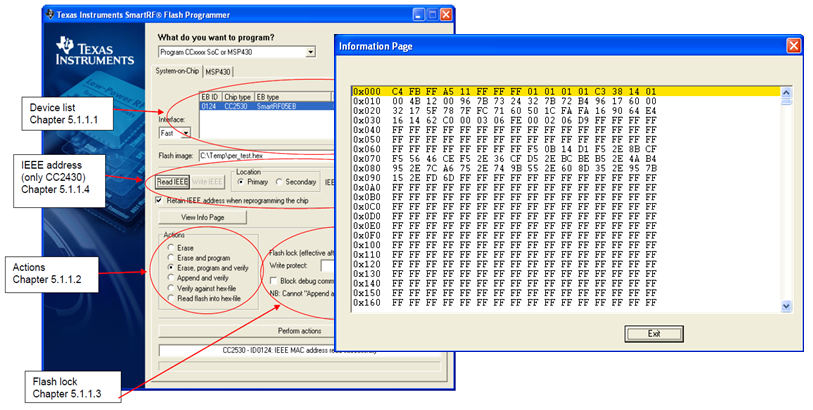Select Erase, program and verify radio button
The height and width of the screenshot is (410, 813).
(171, 267)
